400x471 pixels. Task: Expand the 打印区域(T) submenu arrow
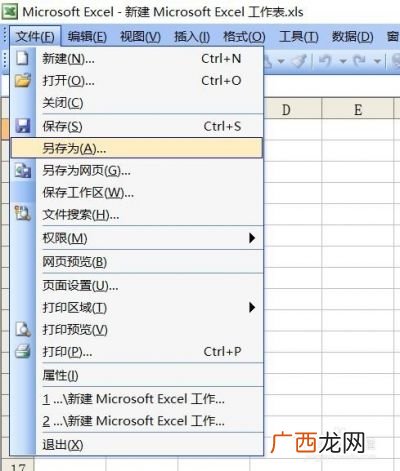click(x=252, y=307)
